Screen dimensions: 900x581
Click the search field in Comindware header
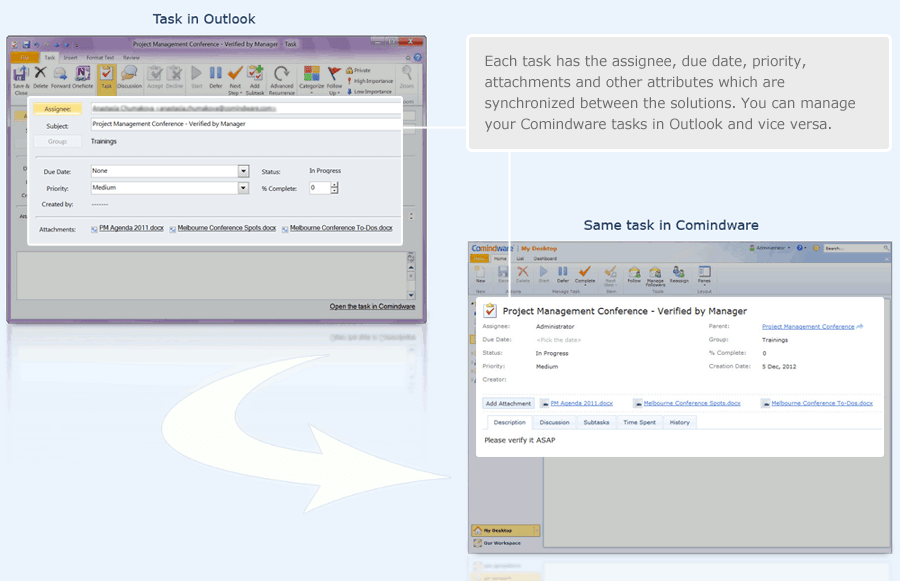(x=855, y=248)
